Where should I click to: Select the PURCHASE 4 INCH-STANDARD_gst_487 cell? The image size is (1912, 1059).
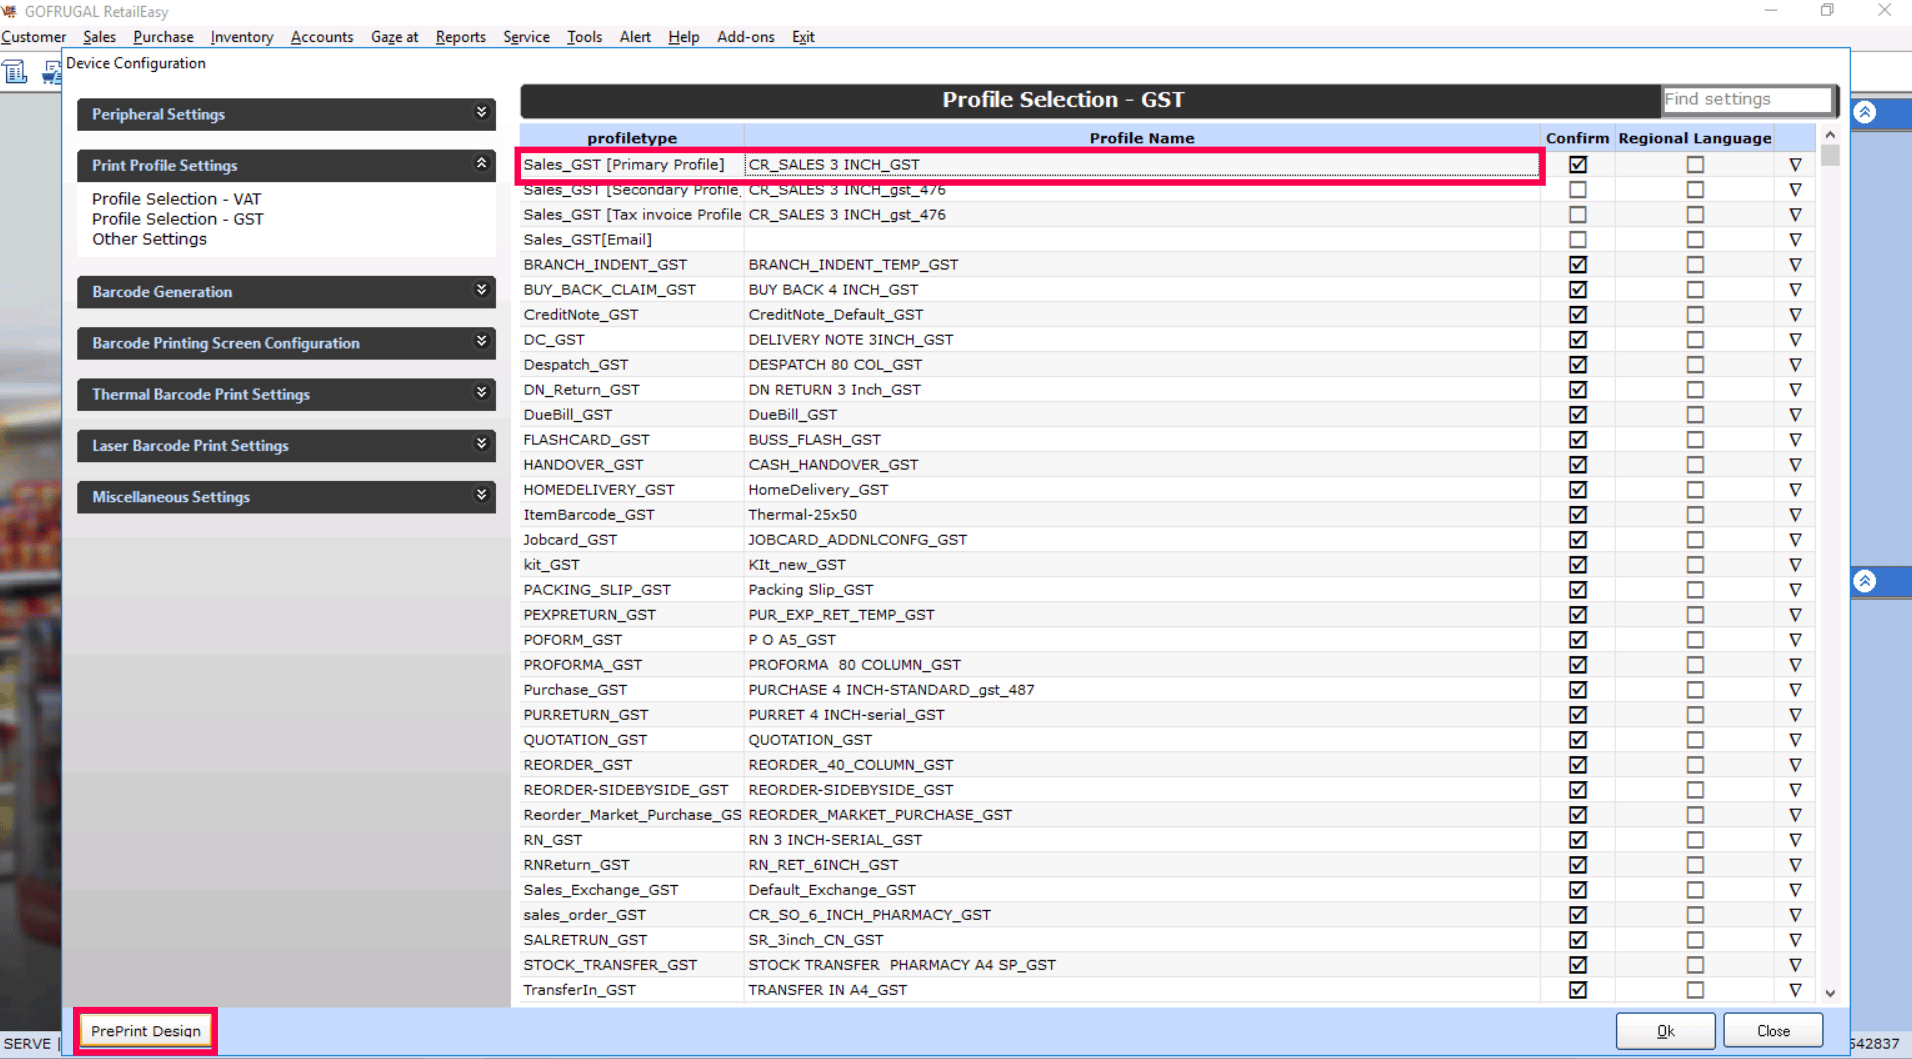tap(1142, 690)
